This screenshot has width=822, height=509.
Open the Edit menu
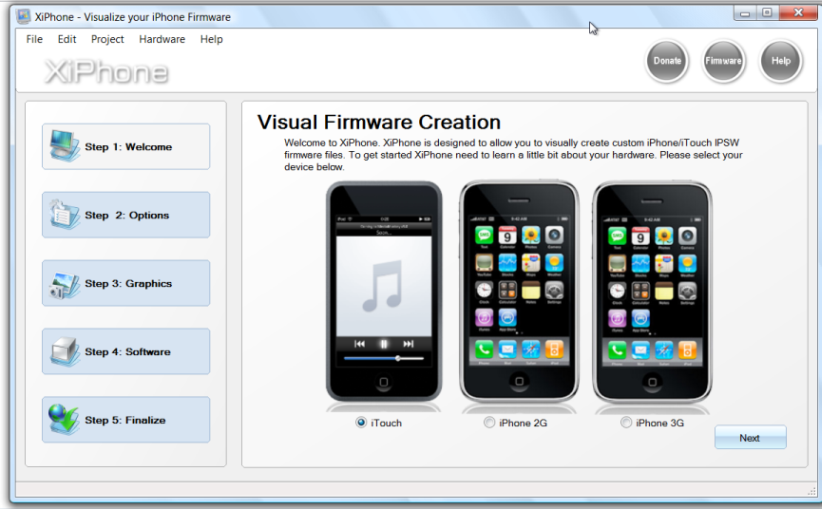67,39
